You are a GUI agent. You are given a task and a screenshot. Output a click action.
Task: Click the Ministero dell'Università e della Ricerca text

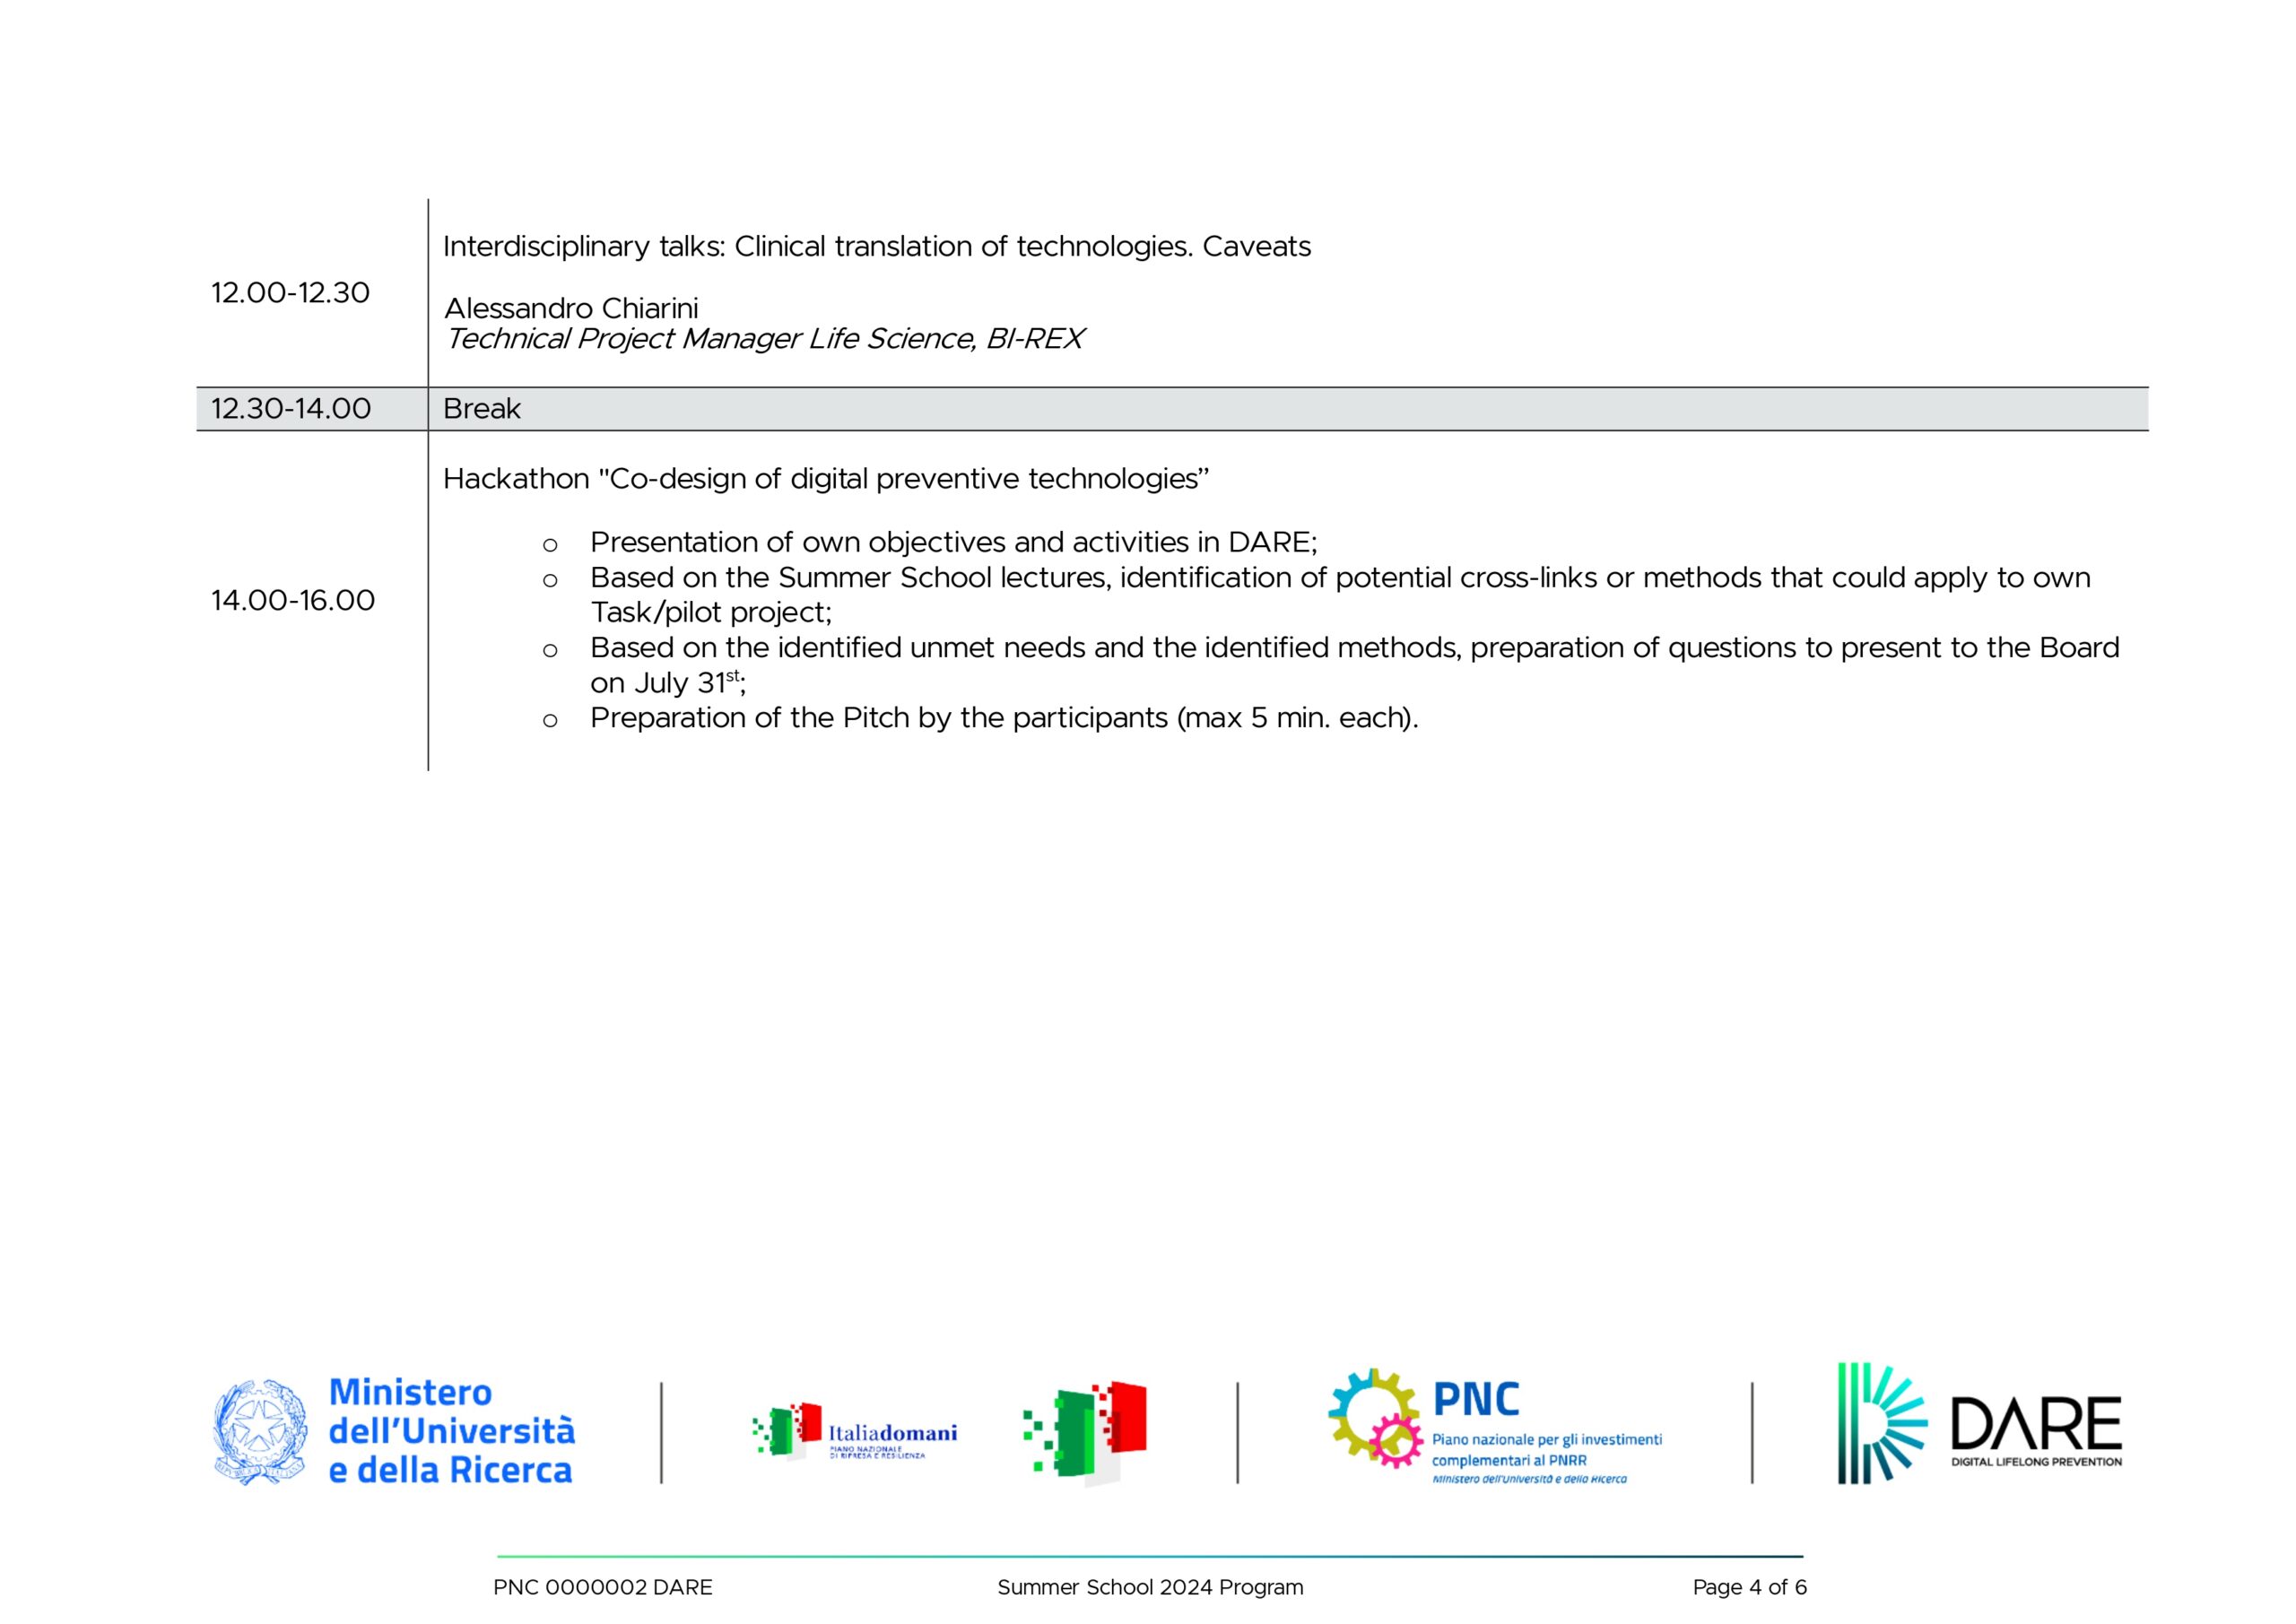pyautogui.click(x=452, y=1431)
